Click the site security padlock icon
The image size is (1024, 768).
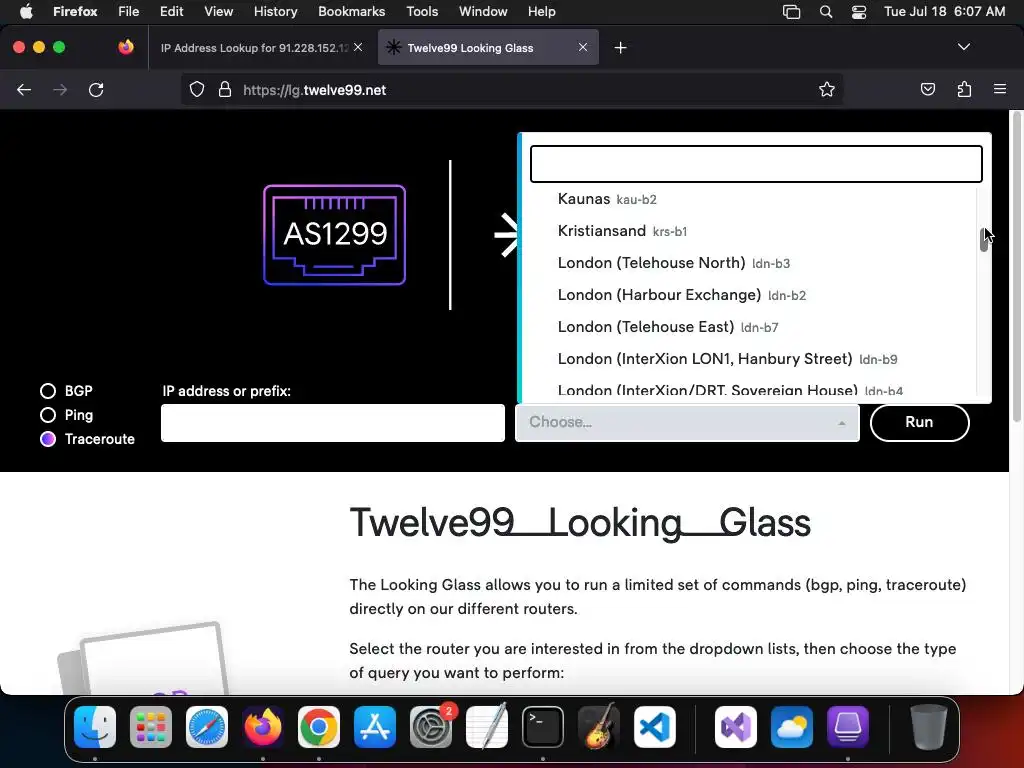[x=225, y=89]
